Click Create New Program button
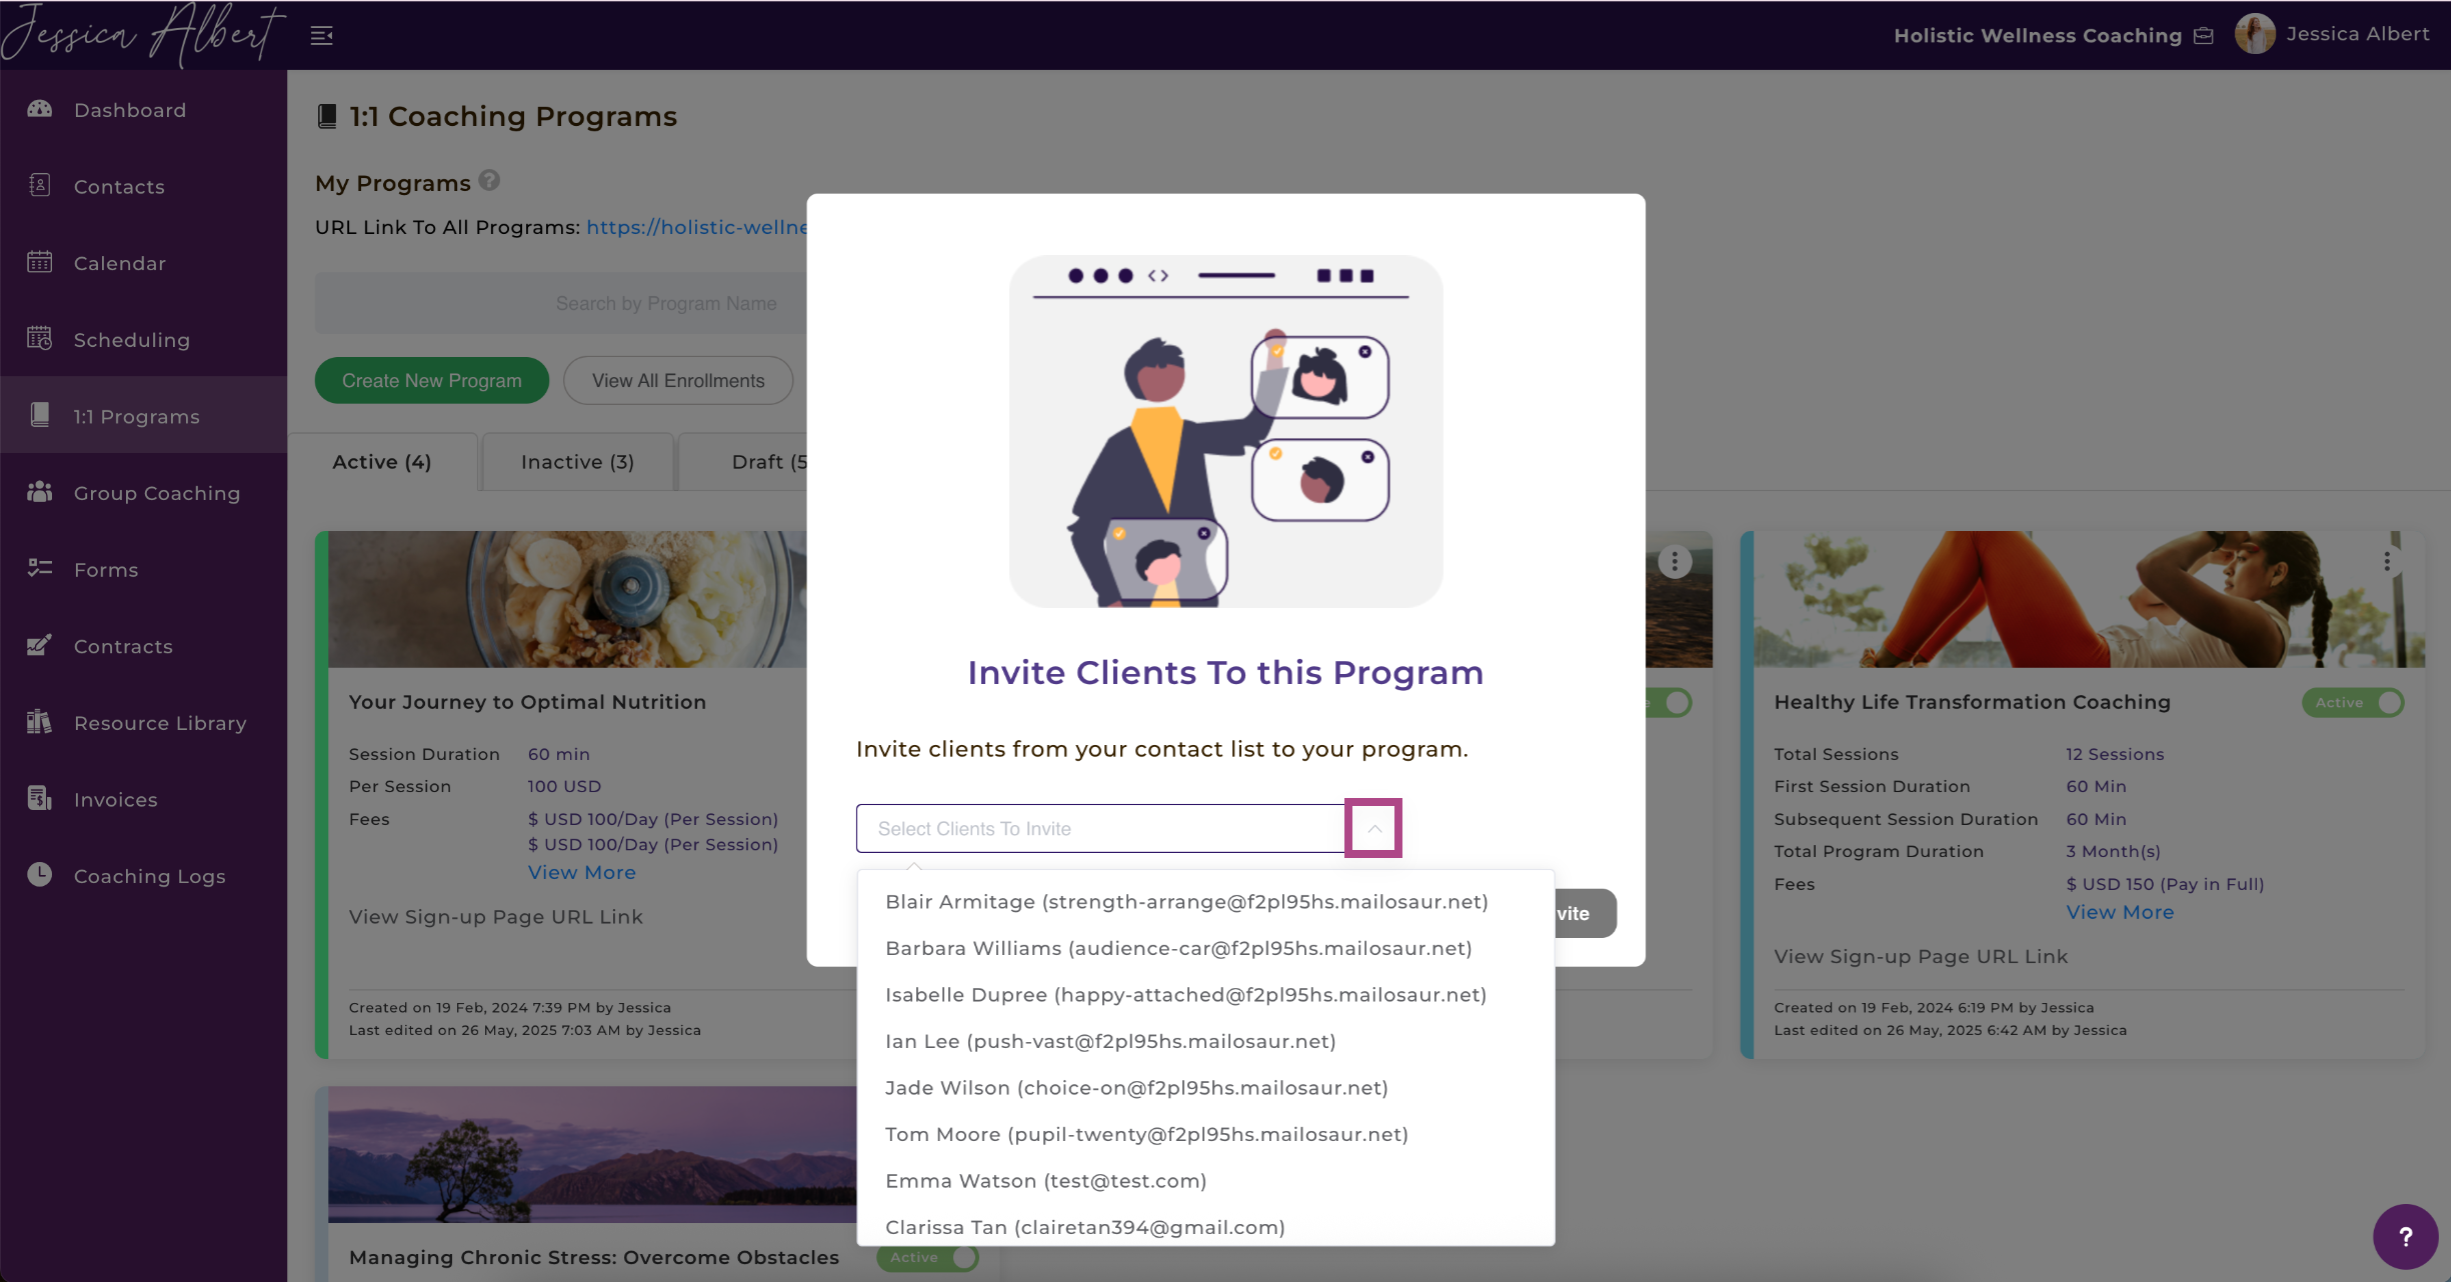Image resolution: width=2451 pixels, height=1282 pixels. tap(432, 380)
